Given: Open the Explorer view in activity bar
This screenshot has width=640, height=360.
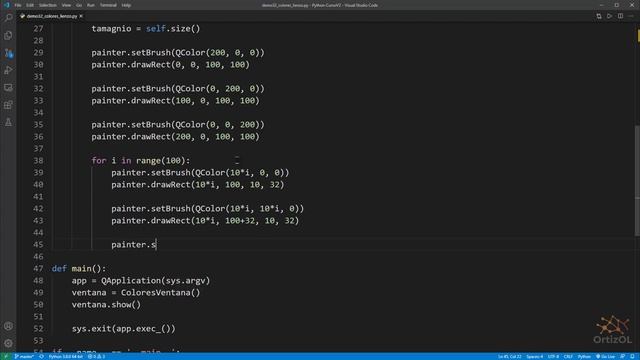Looking at the screenshot, I should tap(8, 36).
